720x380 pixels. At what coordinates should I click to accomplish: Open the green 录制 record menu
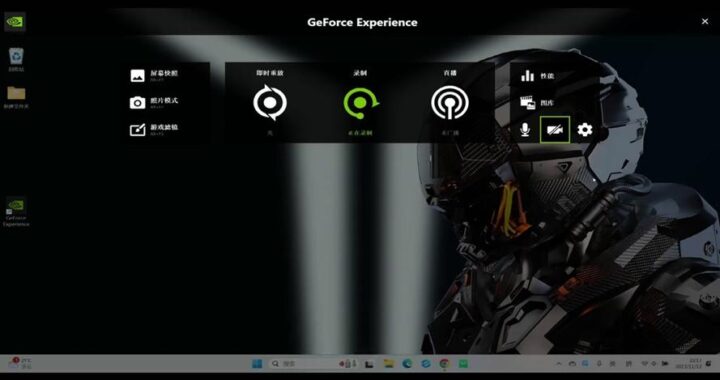click(x=360, y=102)
